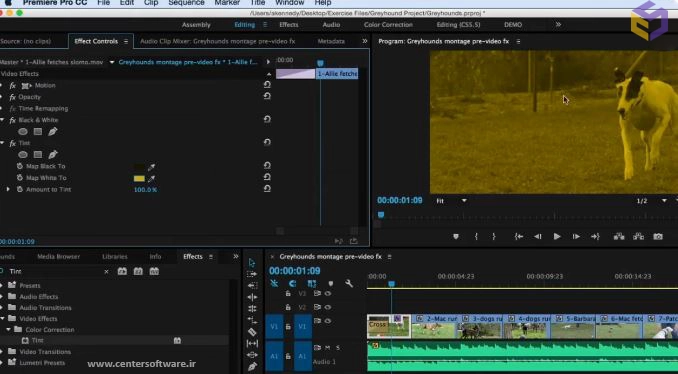Export frame with camera icon

[x=658, y=237]
